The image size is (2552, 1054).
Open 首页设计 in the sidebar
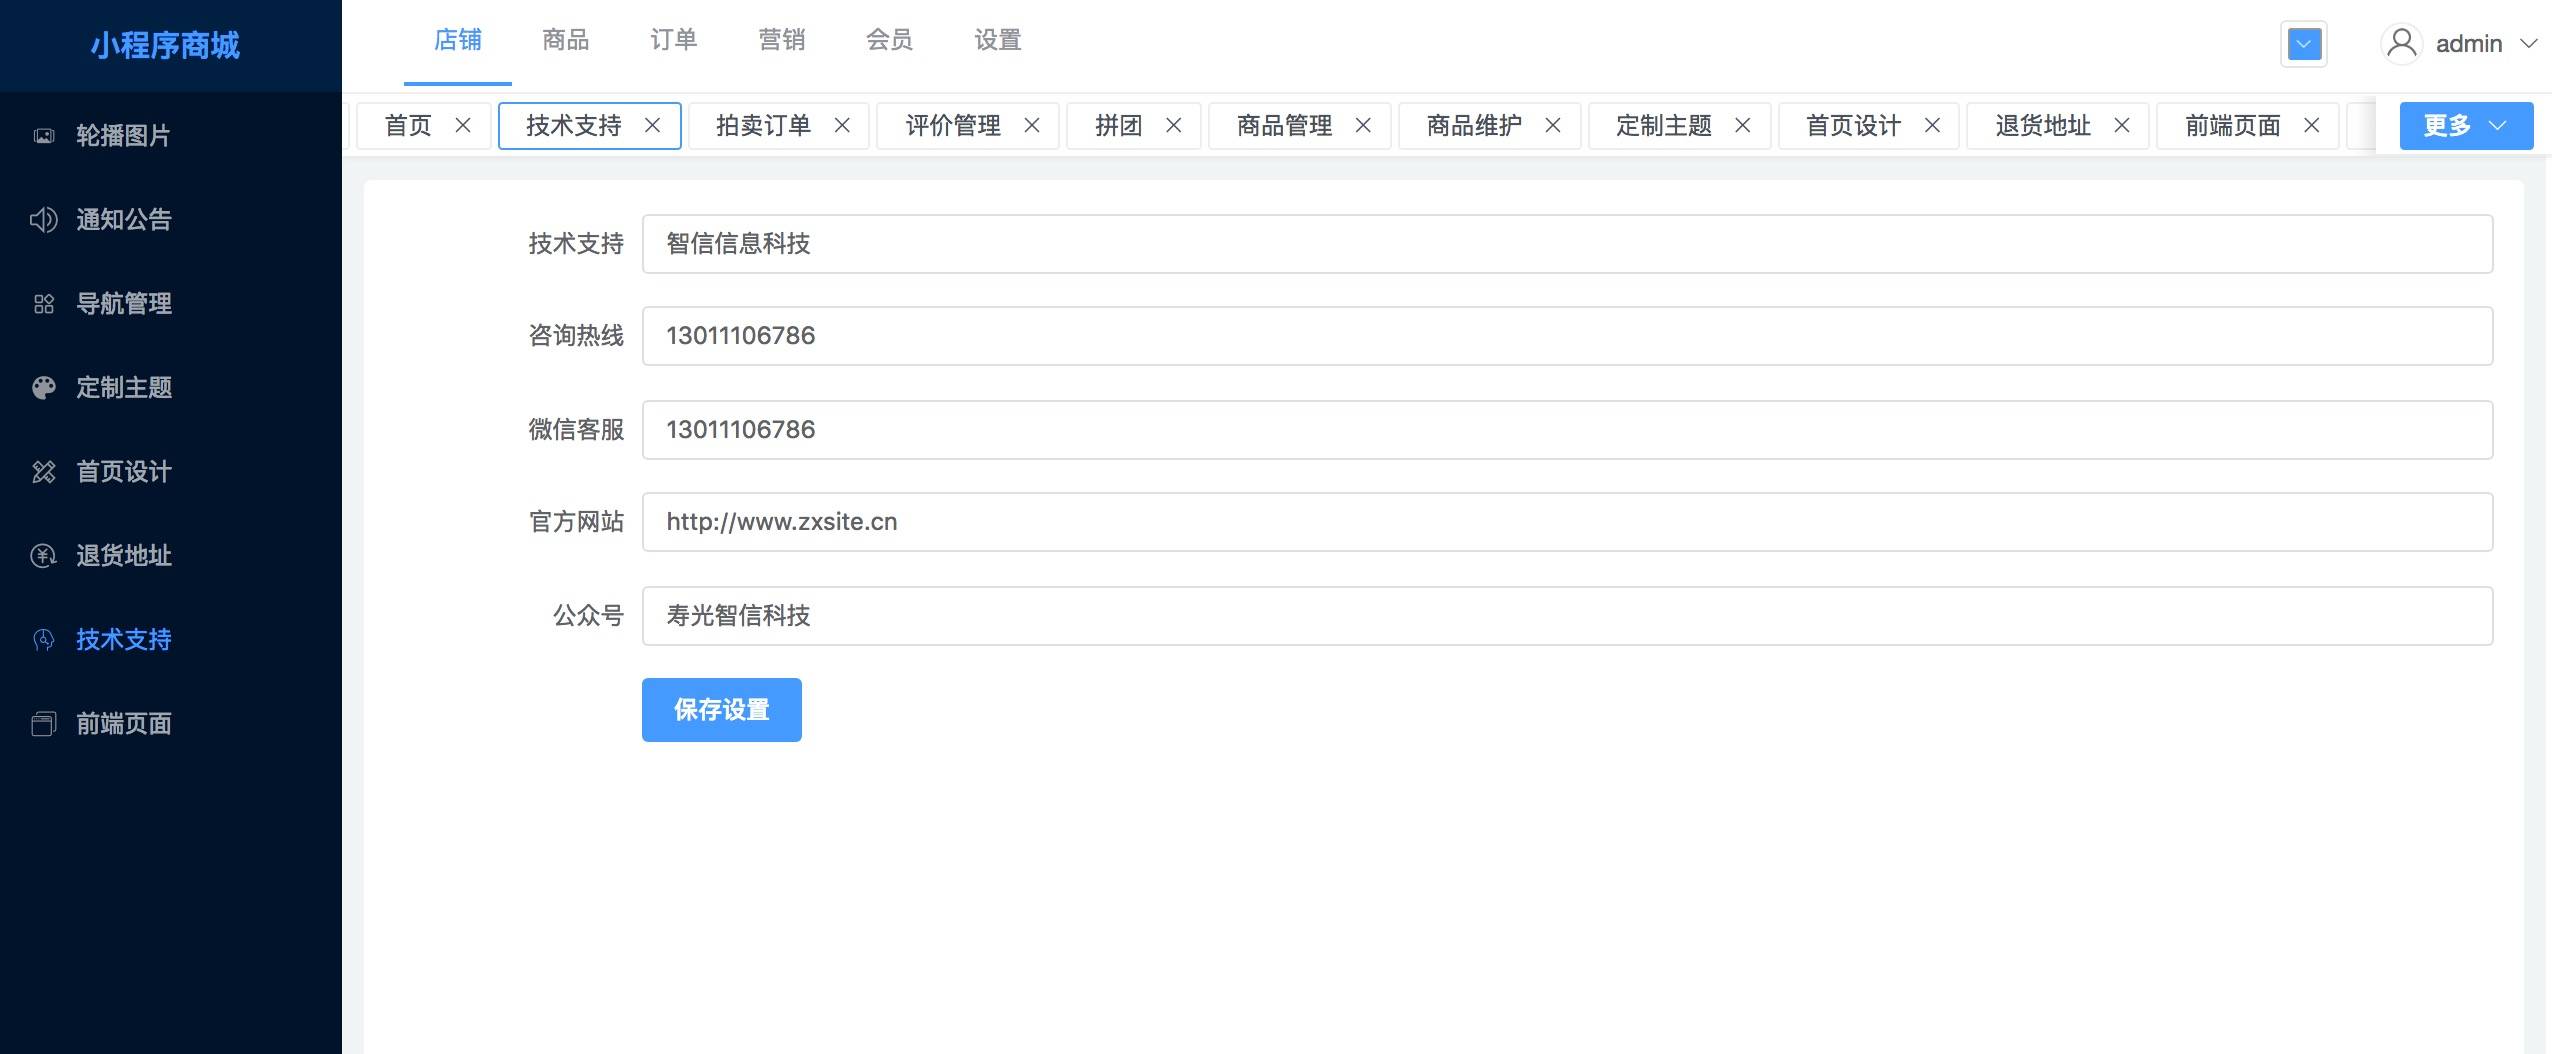tap(171, 471)
